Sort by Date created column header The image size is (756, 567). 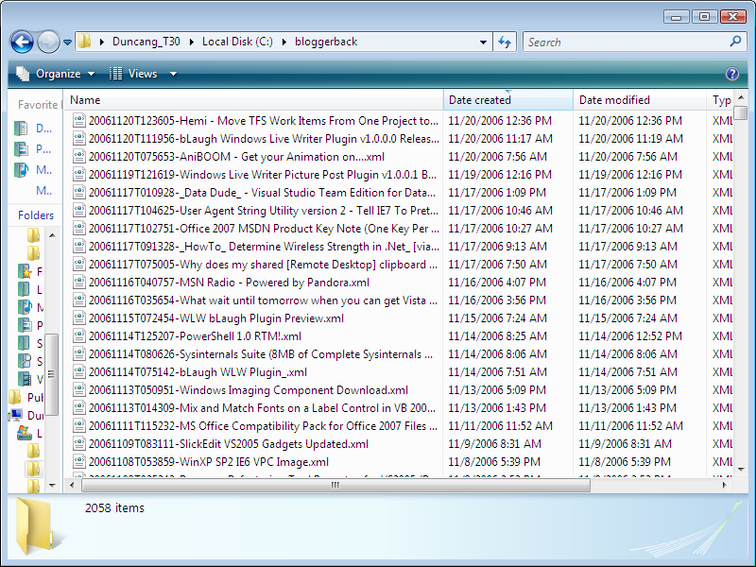pos(508,100)
